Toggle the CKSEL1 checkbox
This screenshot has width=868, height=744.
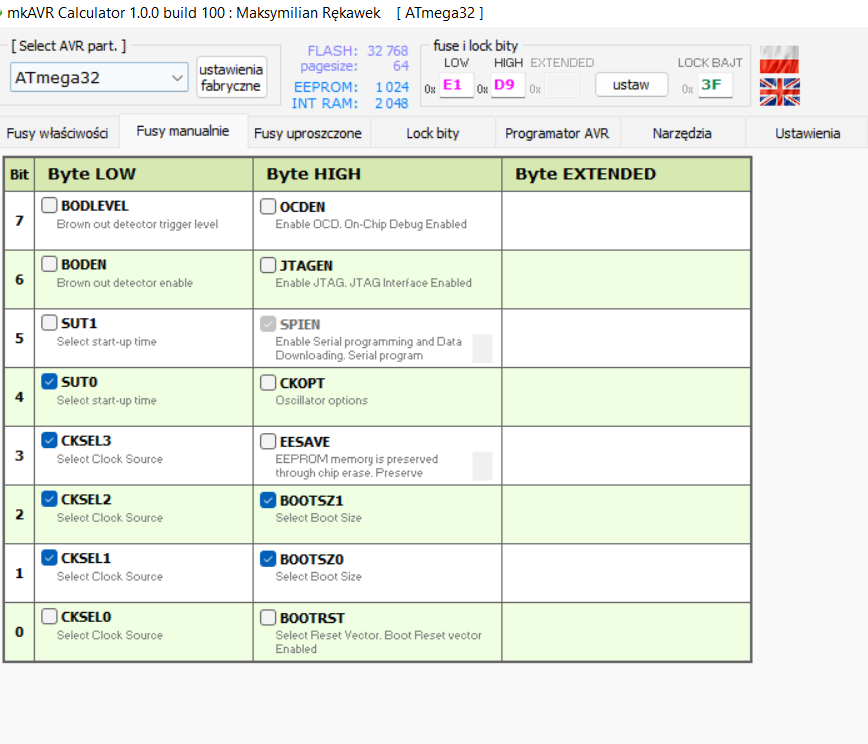[x=49, y=557]
